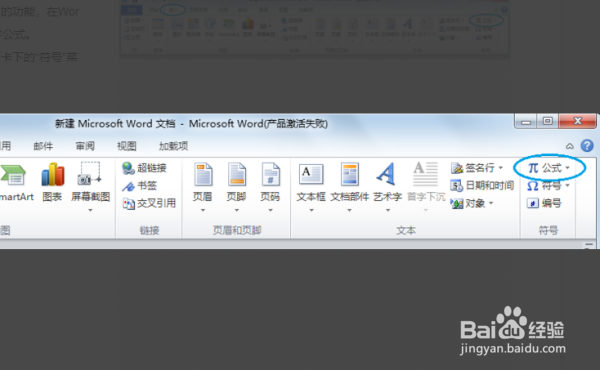The image size is (600, 370).
Task: Switch to the 视图 tab
Action: 127,146
